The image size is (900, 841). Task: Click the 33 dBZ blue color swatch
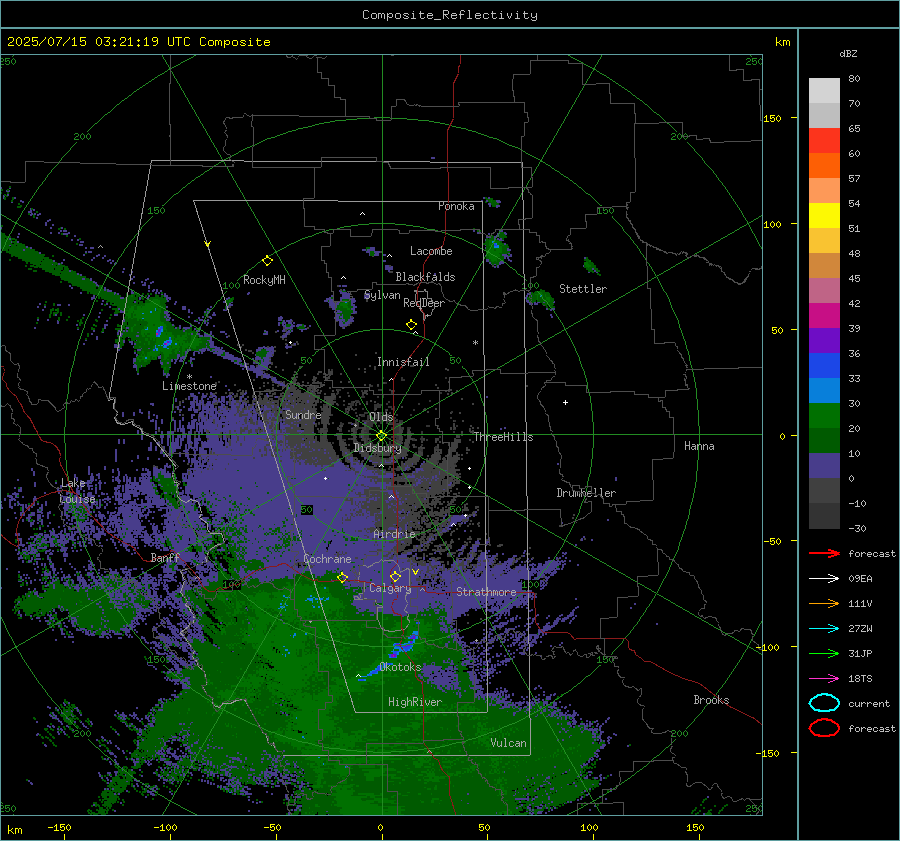824,366
